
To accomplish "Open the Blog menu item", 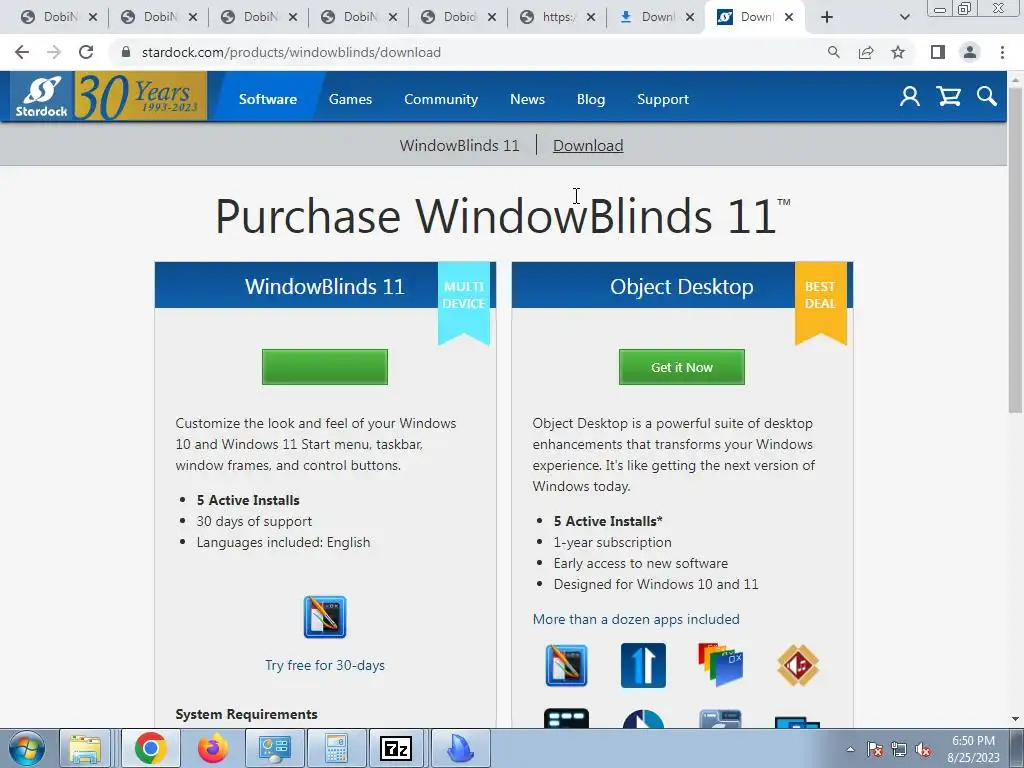I will (x=591, y=99).
